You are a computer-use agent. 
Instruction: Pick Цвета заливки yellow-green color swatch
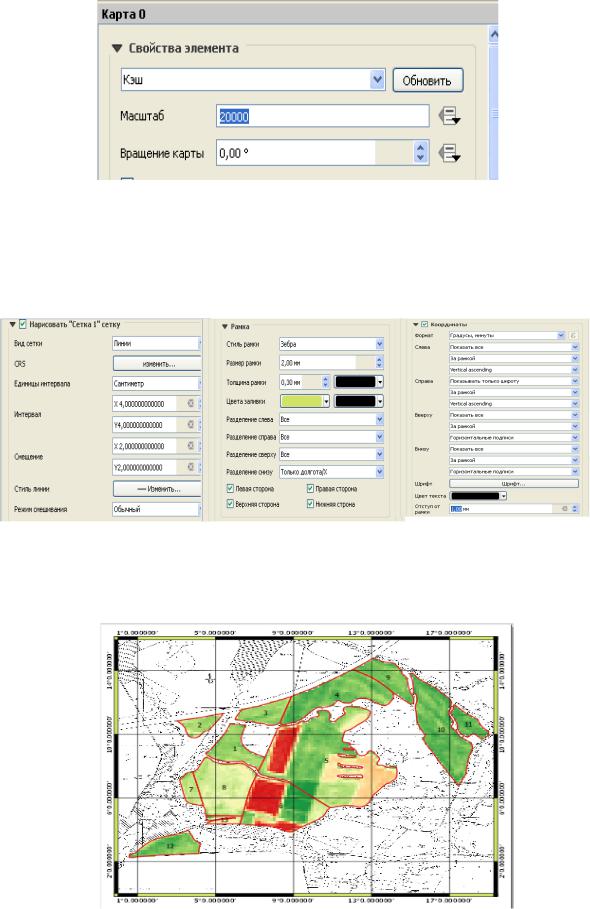(305, 401)
